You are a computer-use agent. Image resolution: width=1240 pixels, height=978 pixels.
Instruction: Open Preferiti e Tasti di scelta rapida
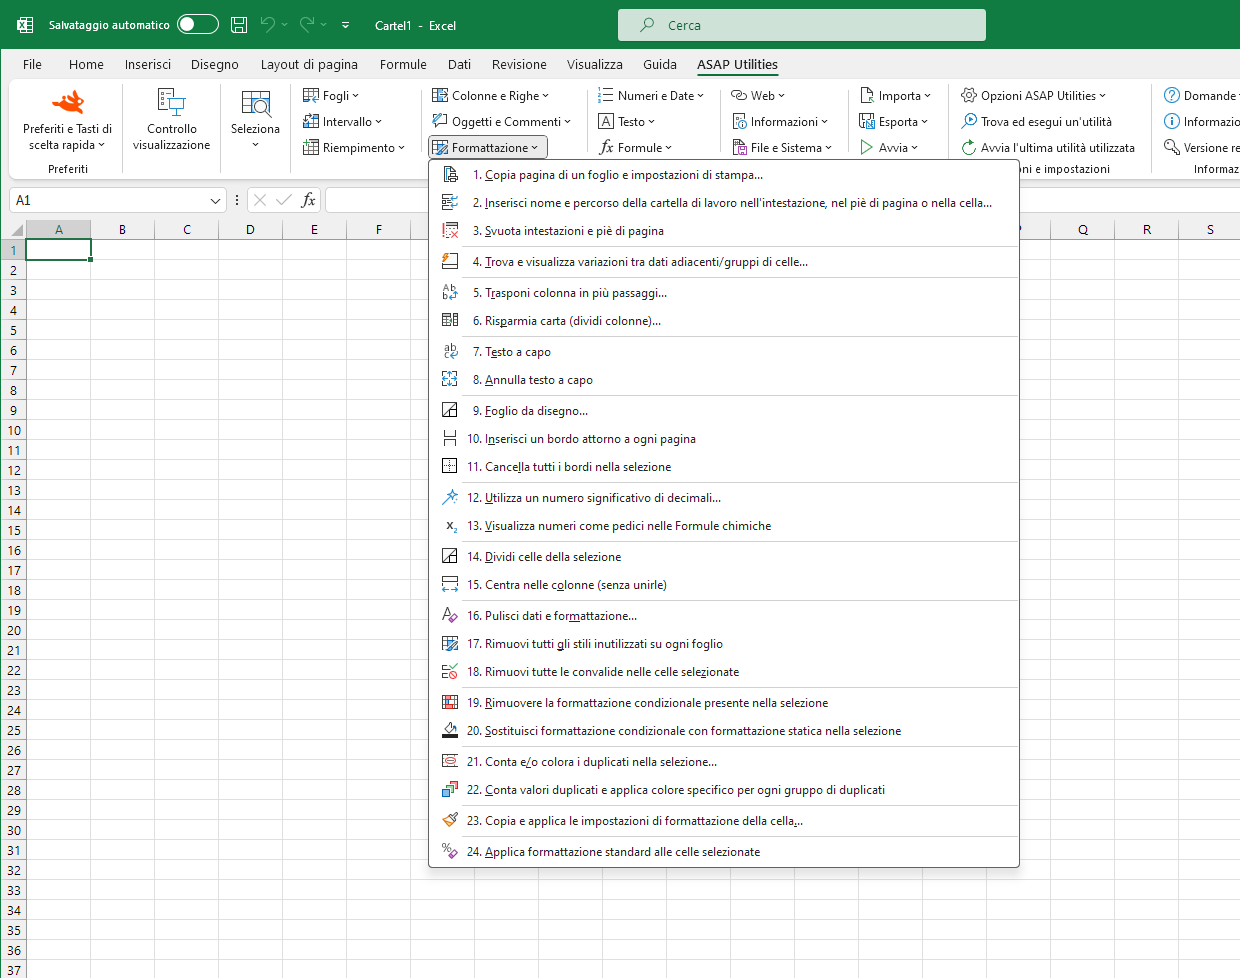[x=67, y=121]
